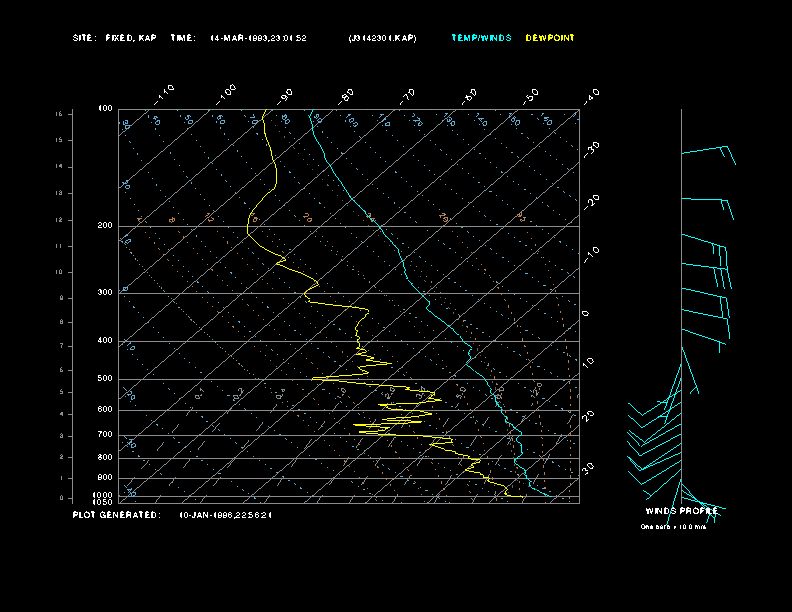The image size is (792, 612).
Task: Click the 16 height label on left scale
Action: click(x=59, y=114)
